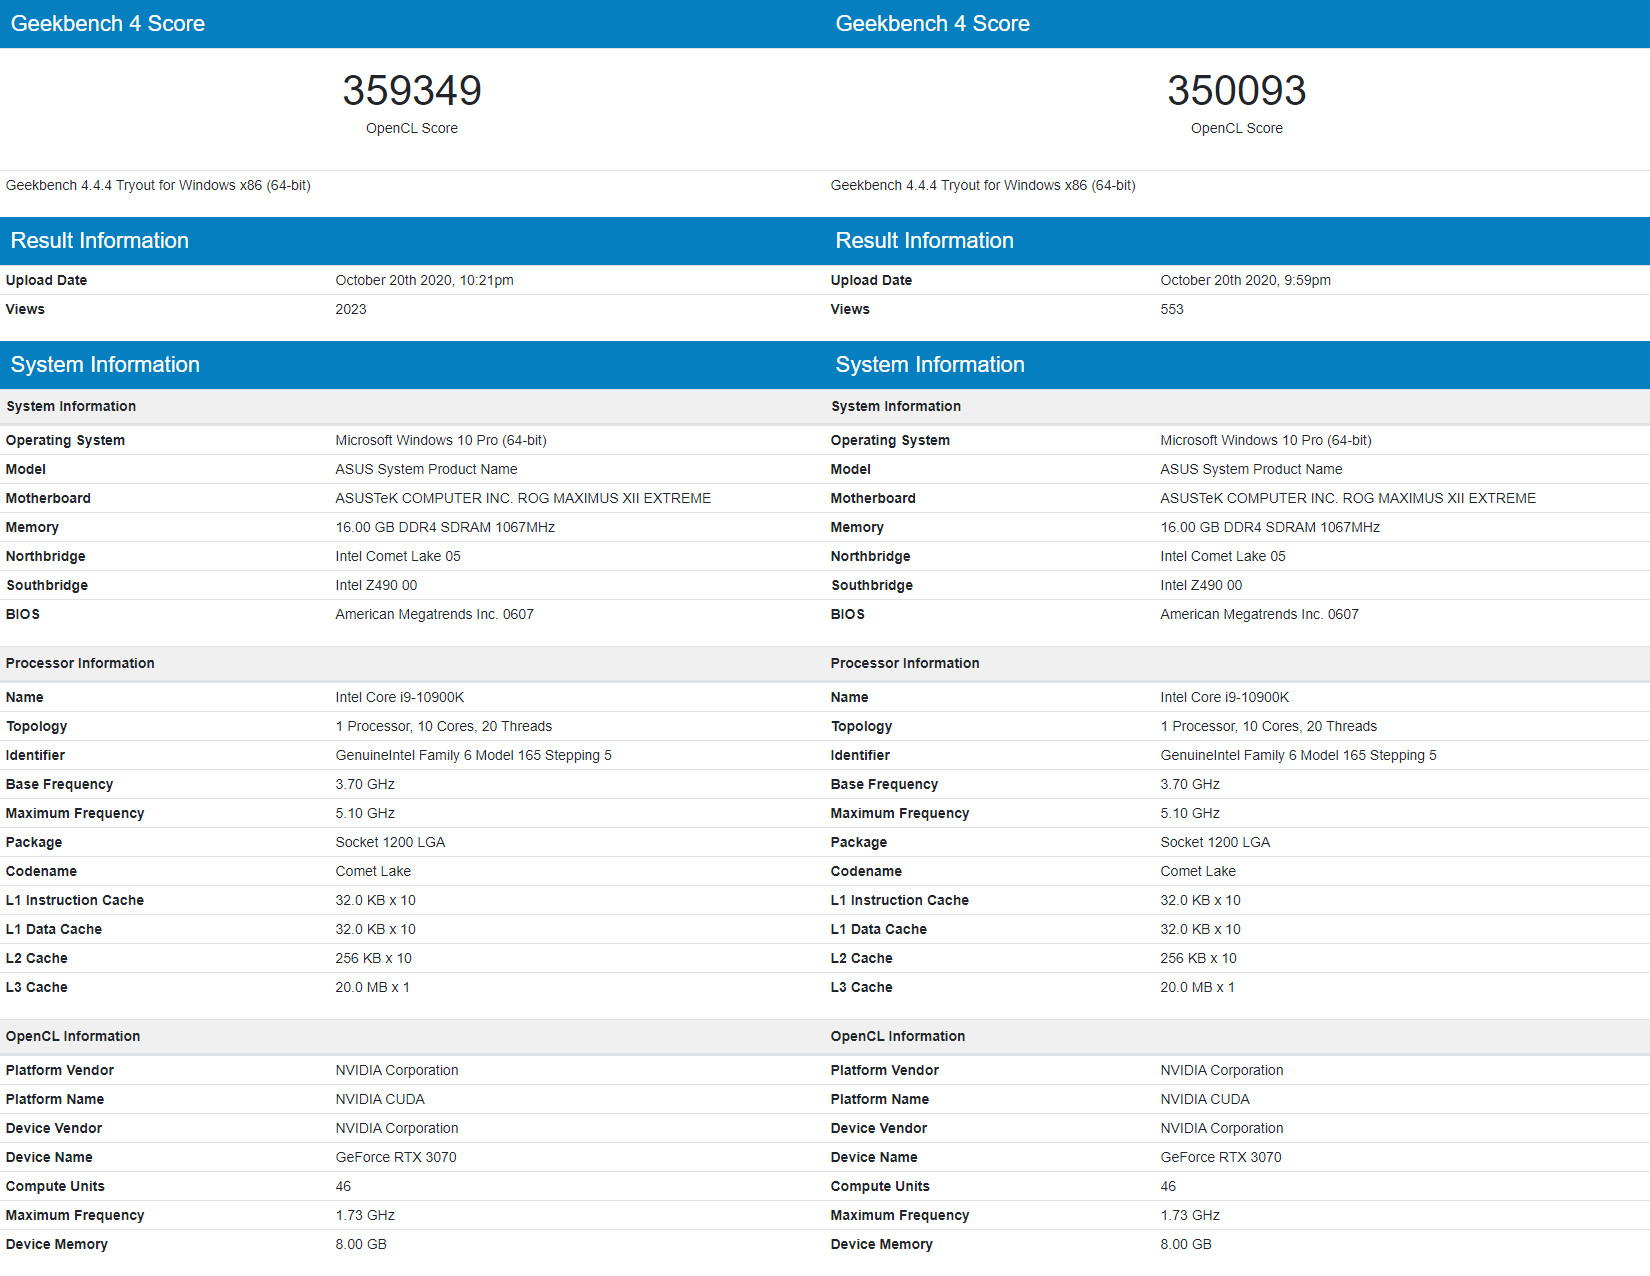Click right device memory '8.00 GB'

point(1186,1244)
